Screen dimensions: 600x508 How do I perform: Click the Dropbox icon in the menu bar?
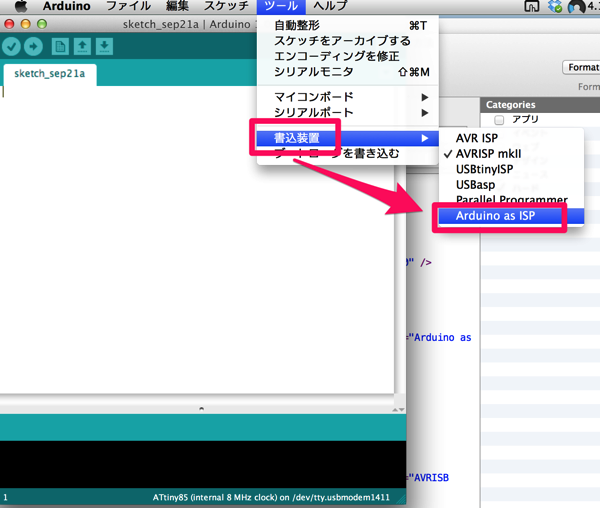click(554, 6)
